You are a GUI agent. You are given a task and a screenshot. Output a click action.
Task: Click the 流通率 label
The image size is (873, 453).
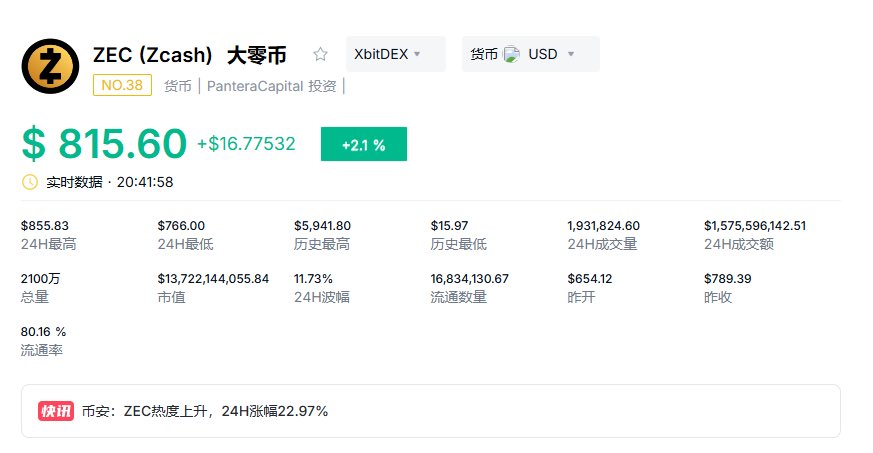coord(42,350)
